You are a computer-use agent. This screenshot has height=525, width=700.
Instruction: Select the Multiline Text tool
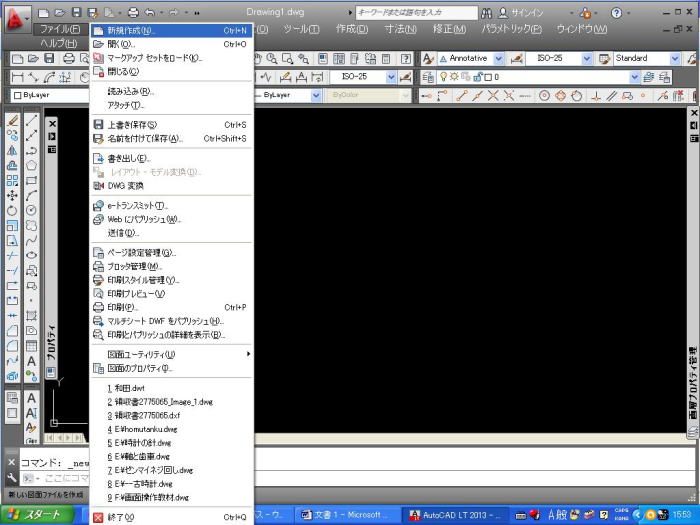click(x=31, y=361)
